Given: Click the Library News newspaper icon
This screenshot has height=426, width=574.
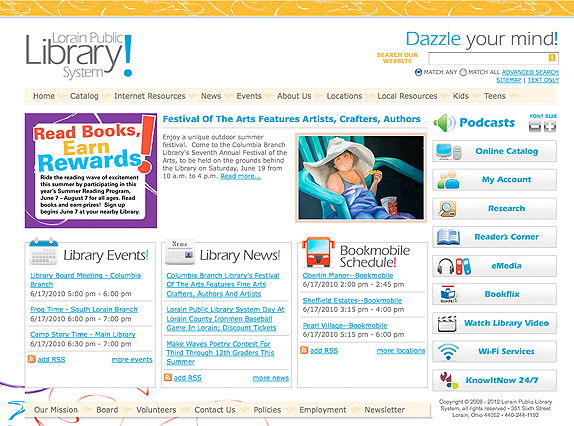Looking at the screenshot, I should 180,252.
